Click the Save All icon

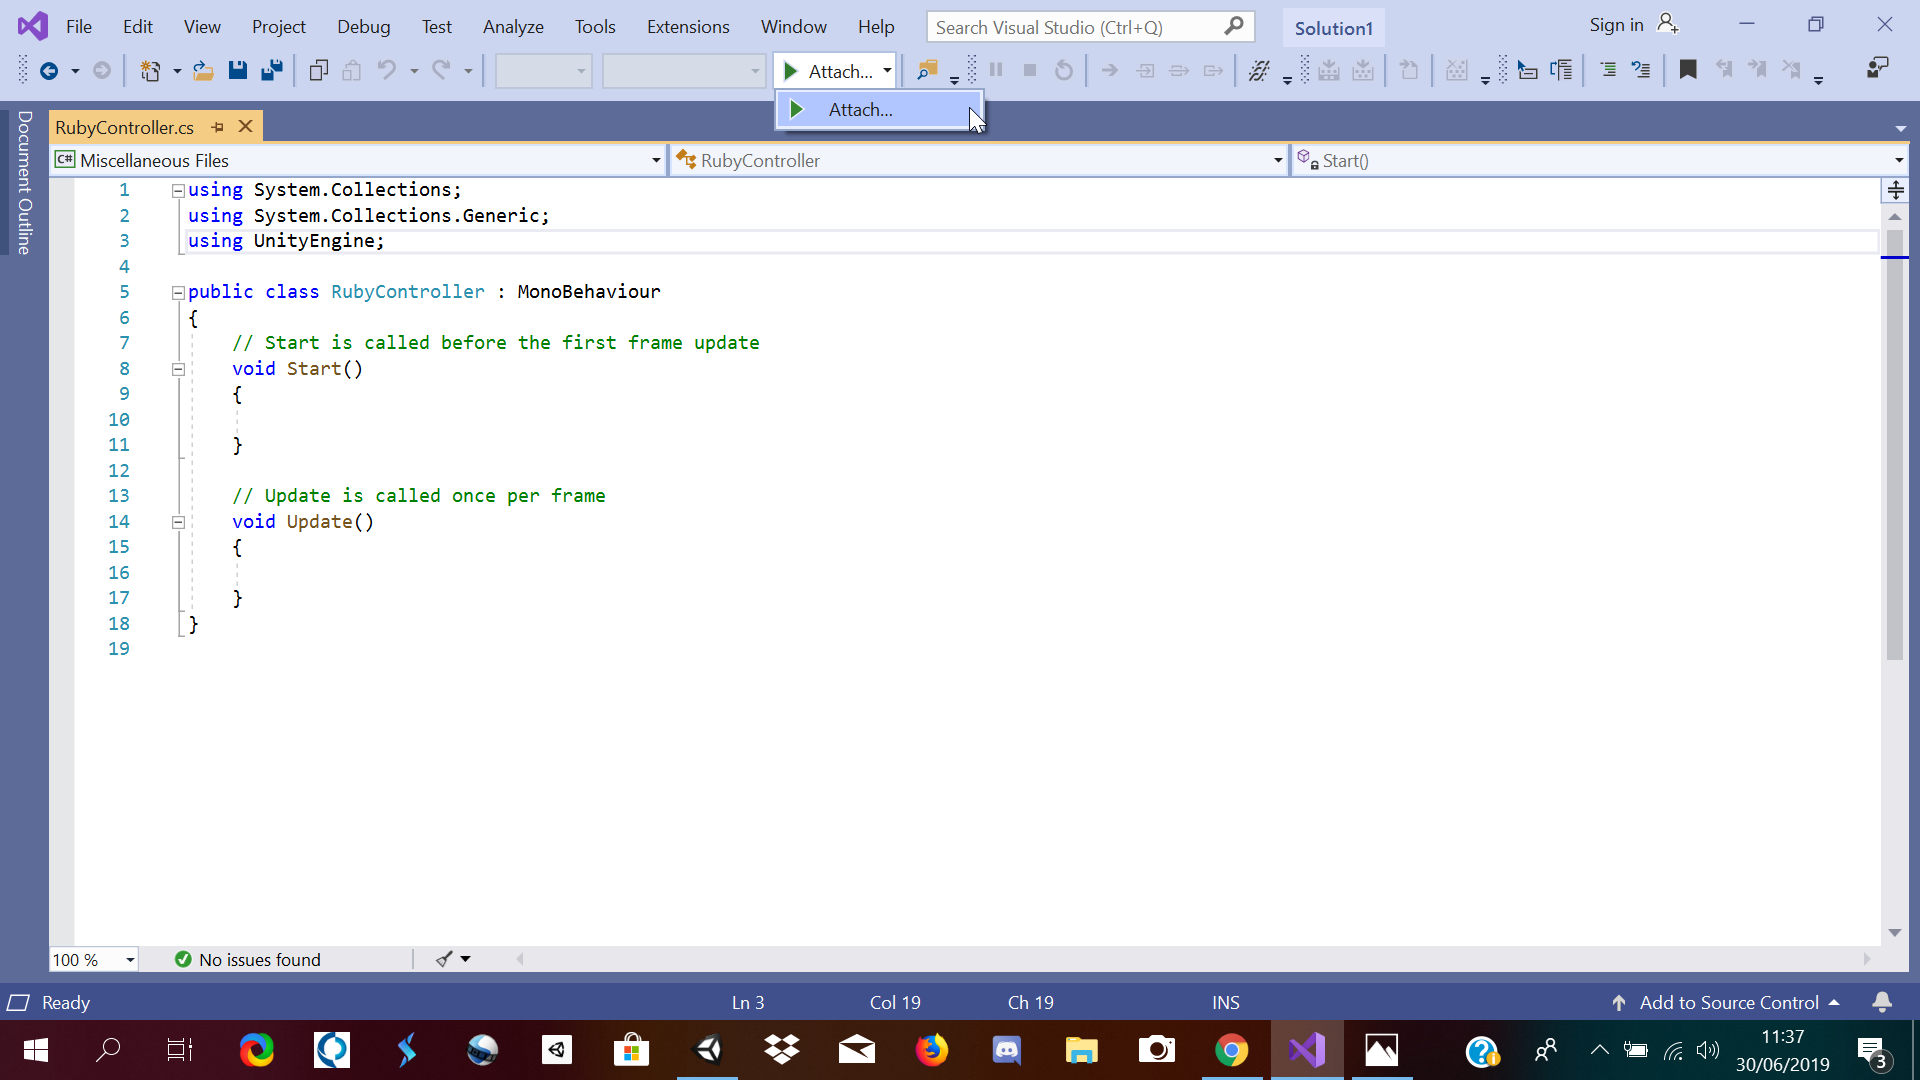point(271,71)
